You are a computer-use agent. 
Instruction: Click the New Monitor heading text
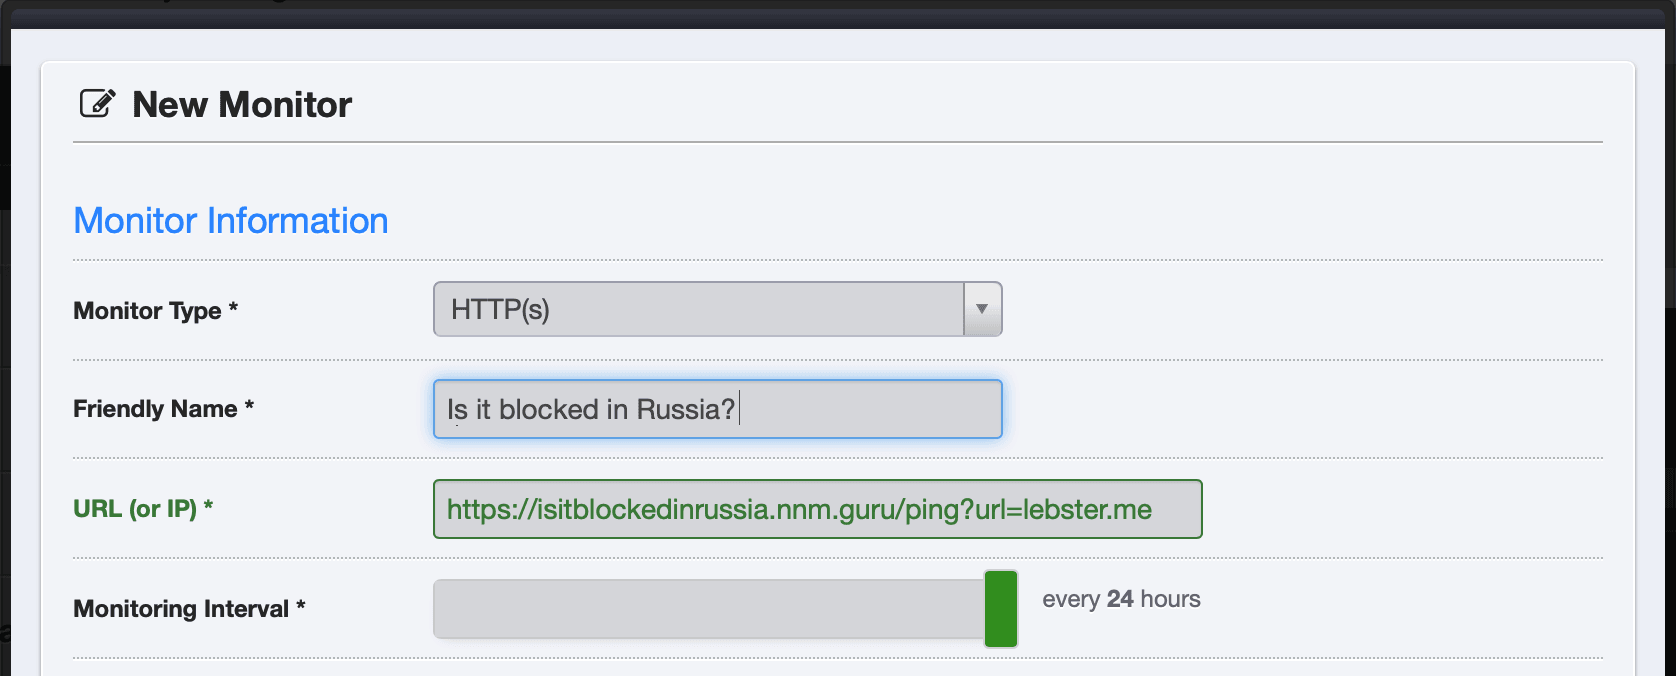(242, 105)
